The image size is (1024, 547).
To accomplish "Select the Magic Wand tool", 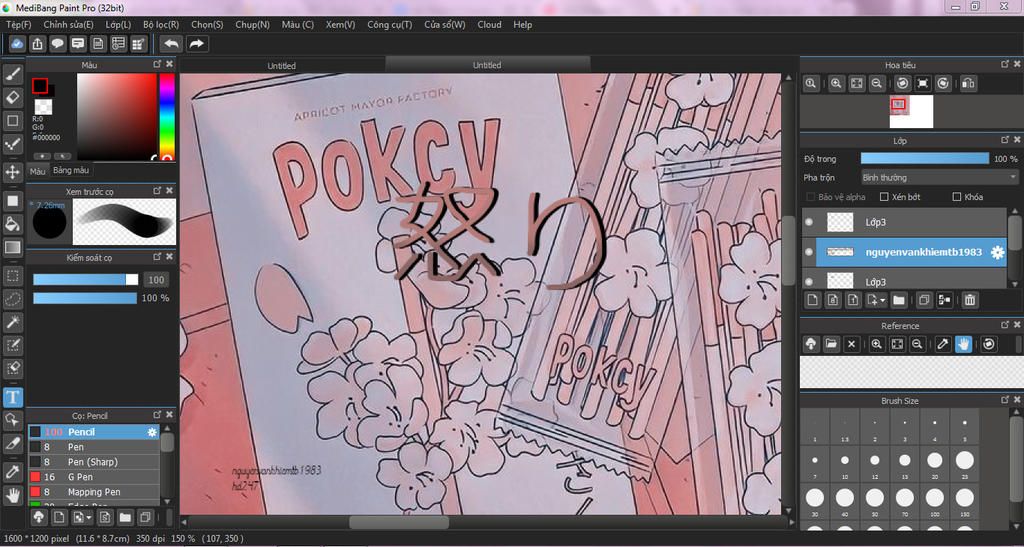I will click(x=12, y=322).
